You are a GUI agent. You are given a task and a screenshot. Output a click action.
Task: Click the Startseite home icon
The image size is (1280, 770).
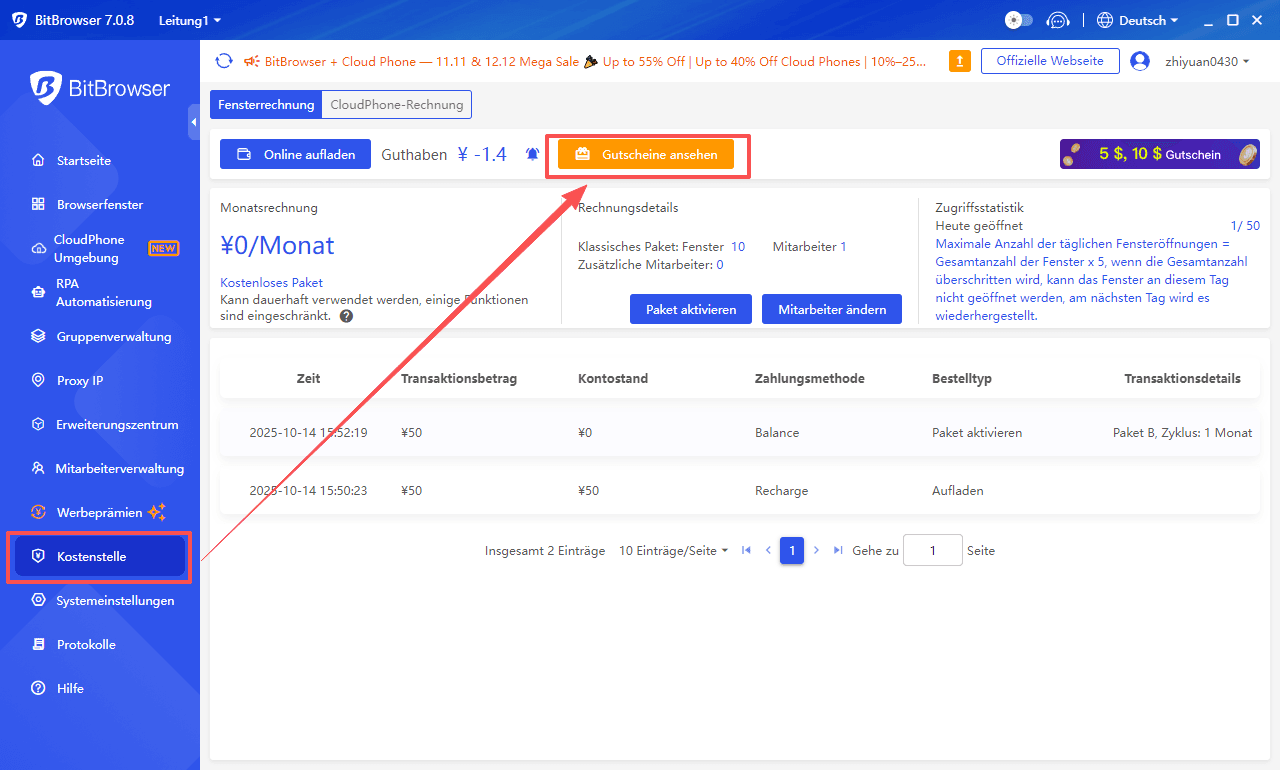(x=38, y=160)
